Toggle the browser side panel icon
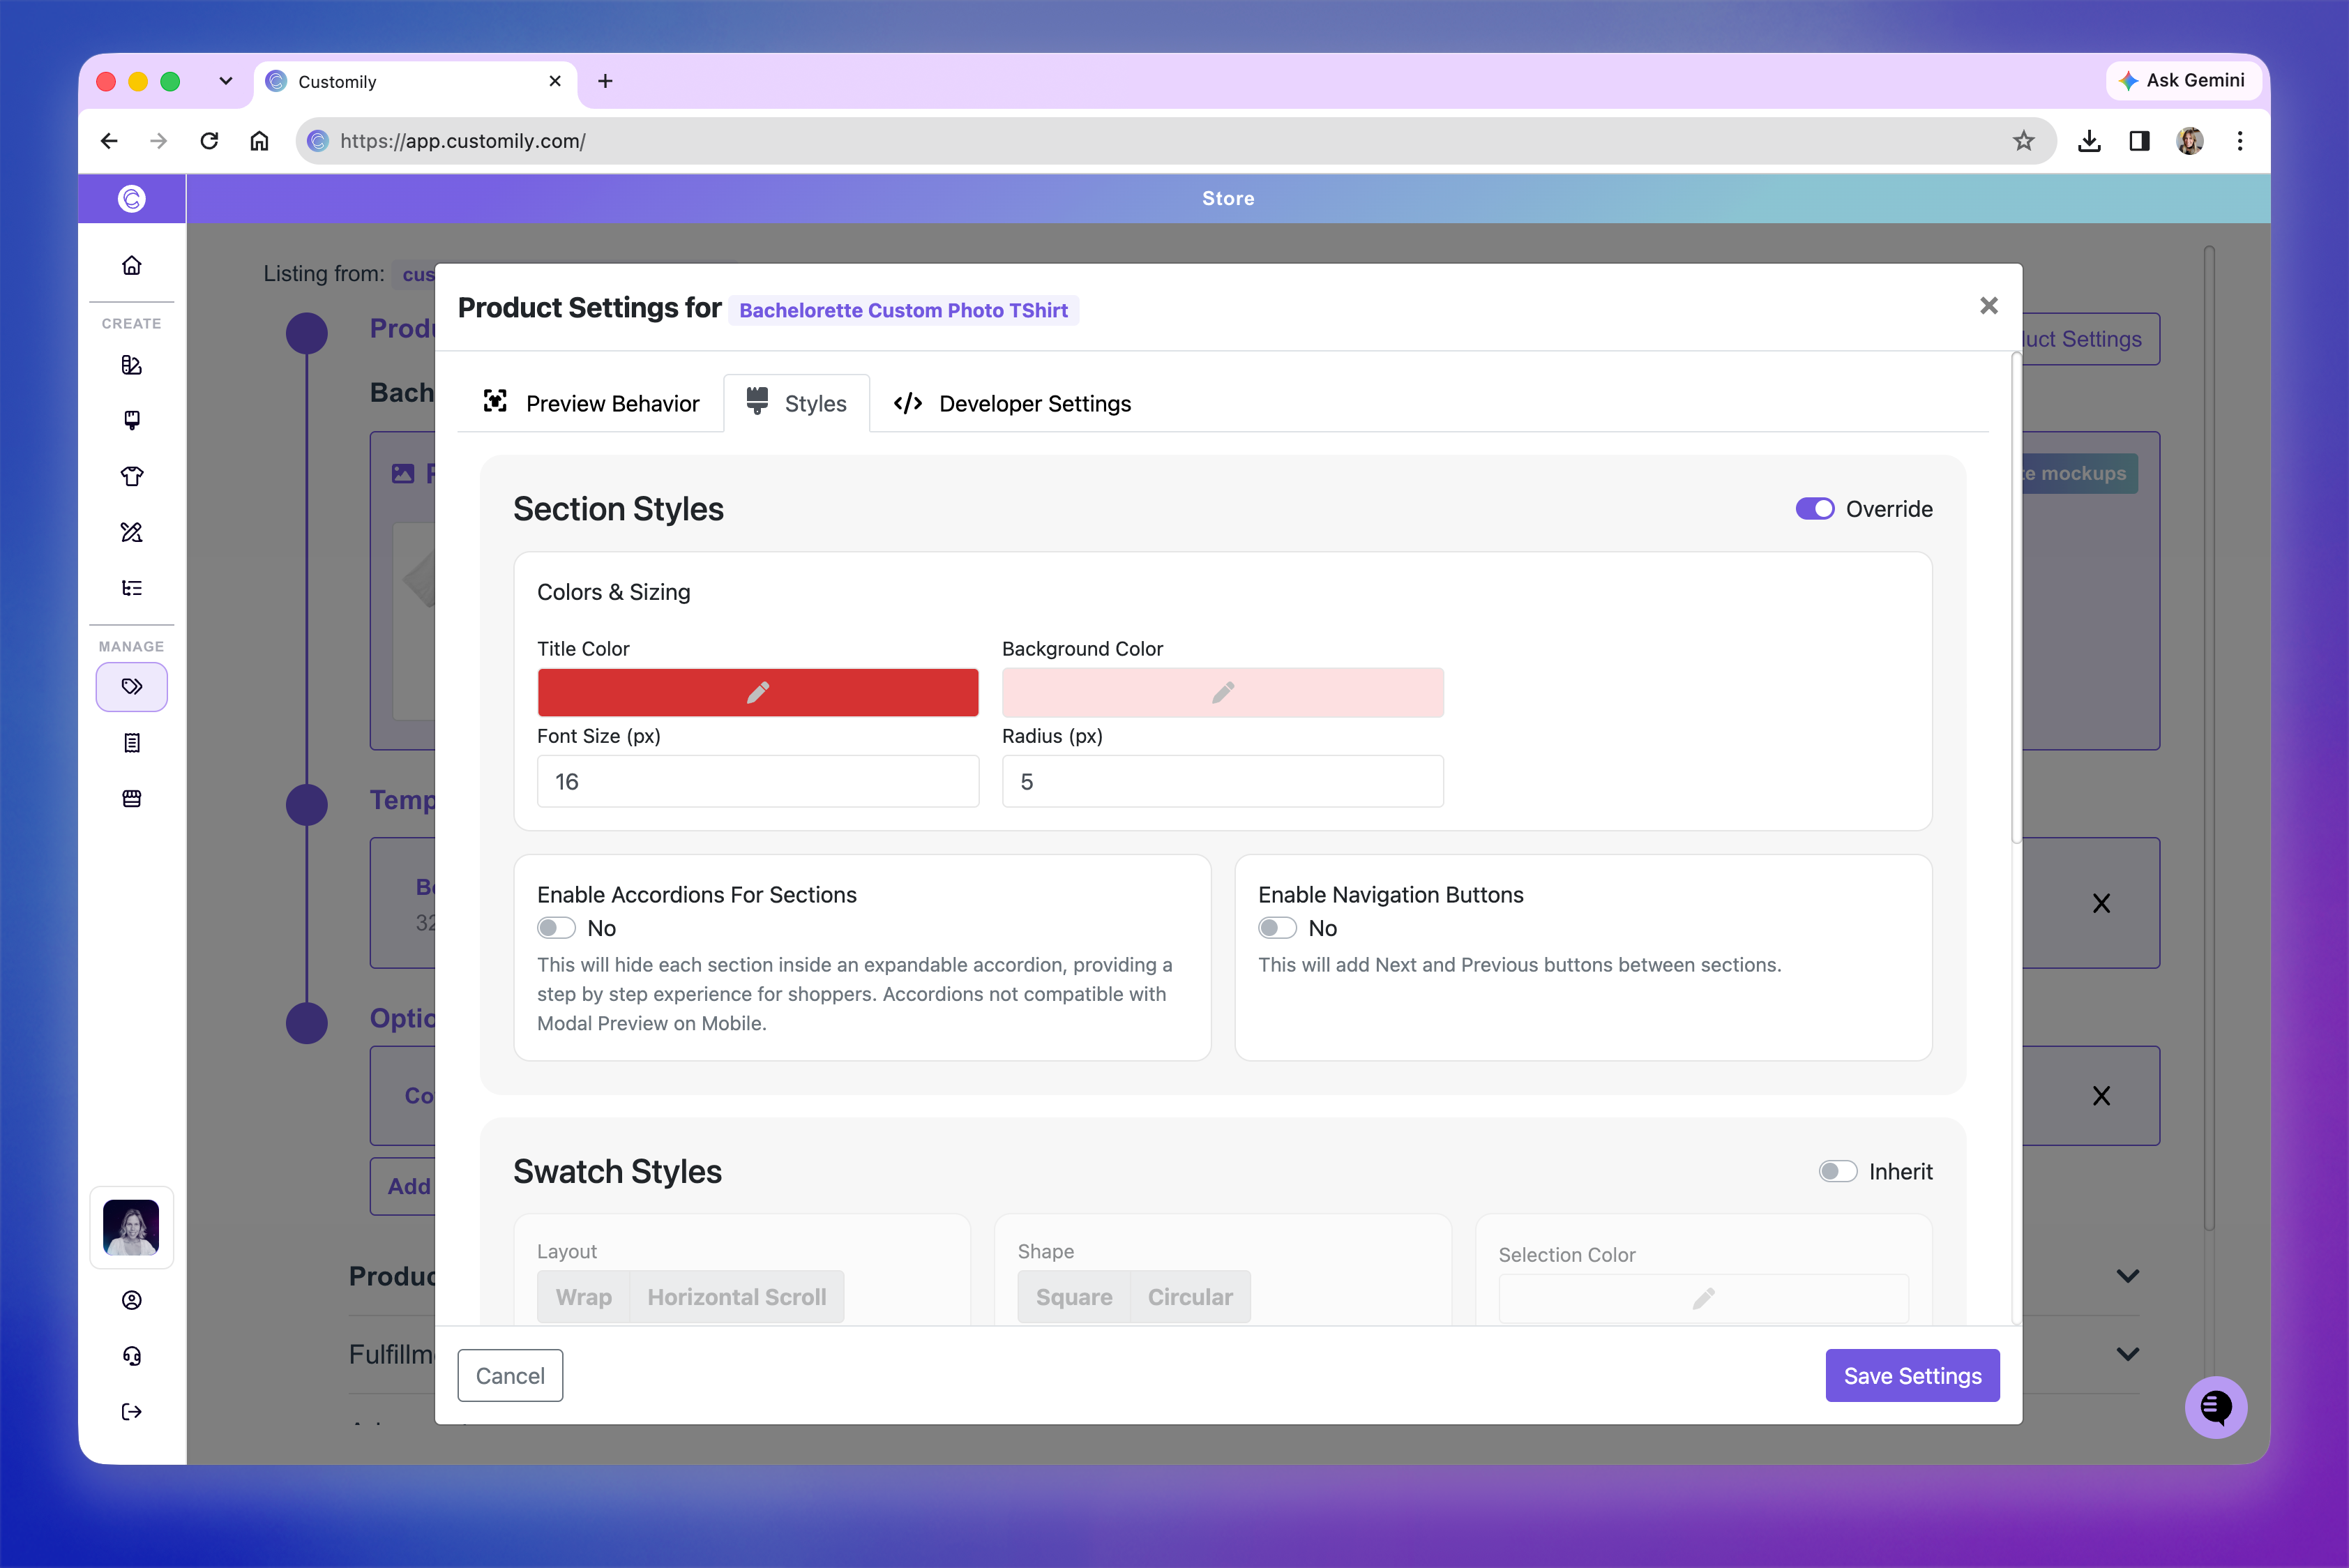 pyautogui.click(x=2139, y=141)
